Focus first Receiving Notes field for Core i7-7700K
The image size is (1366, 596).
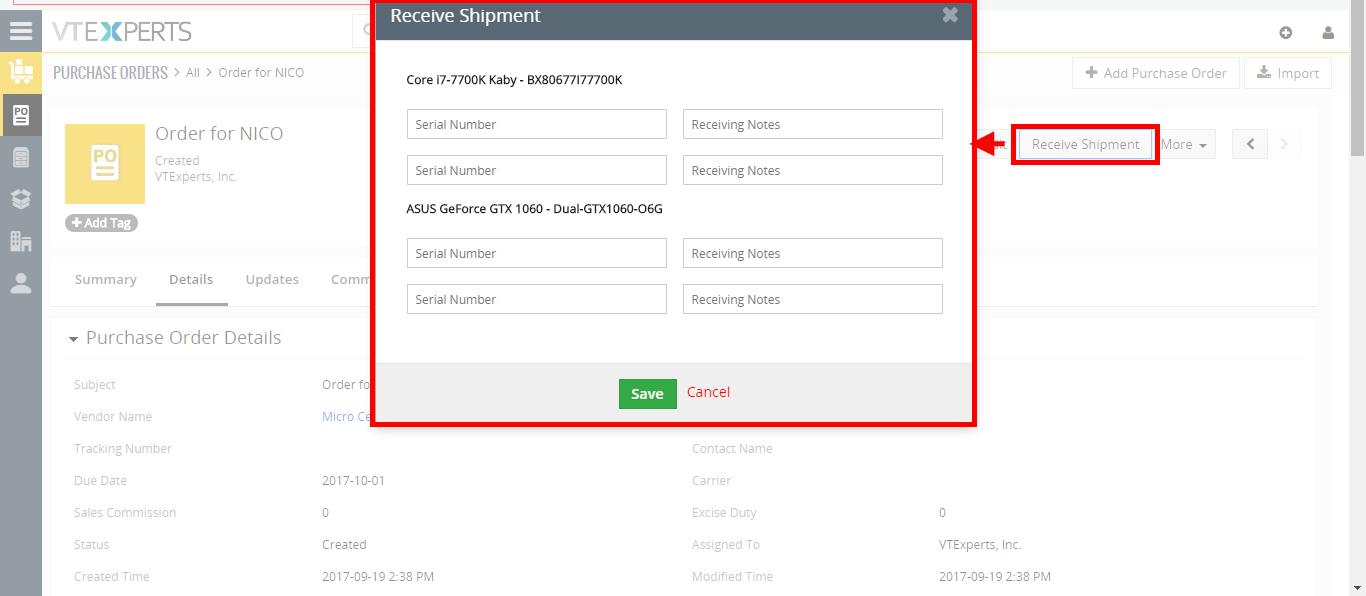coord(813,124)
